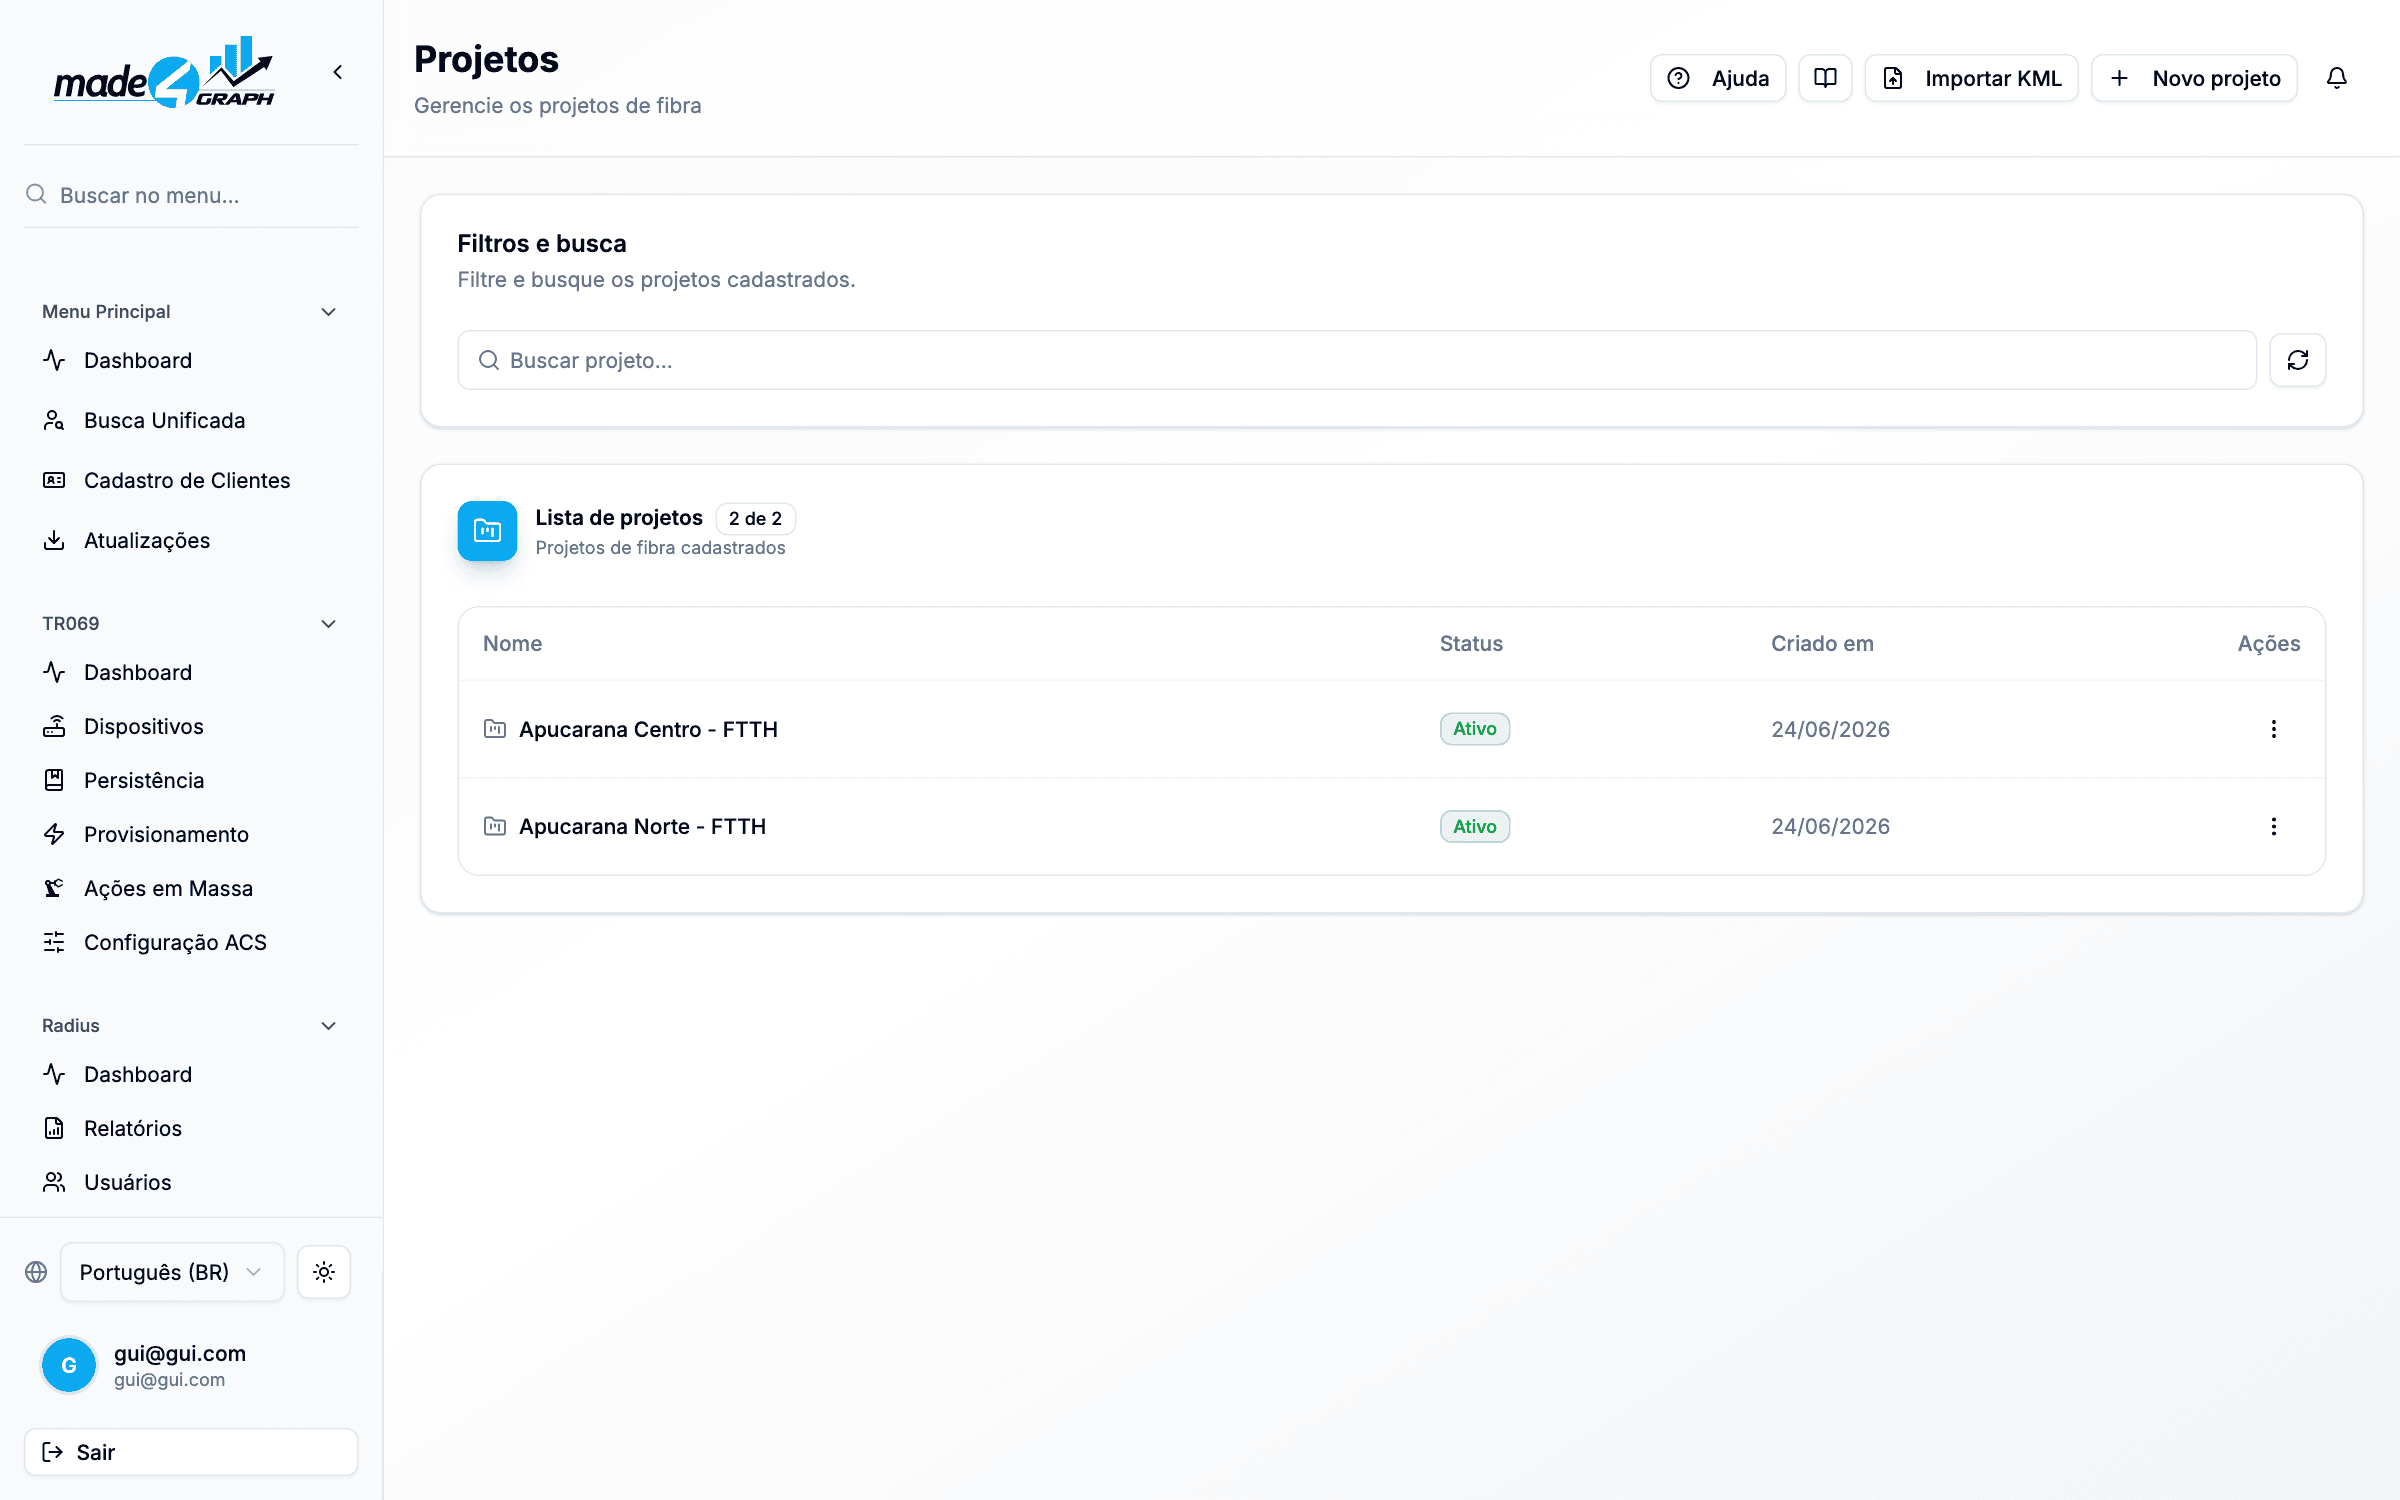Open Dispositivos page
Screen dimensions: 2400x1500
(190, 726)
